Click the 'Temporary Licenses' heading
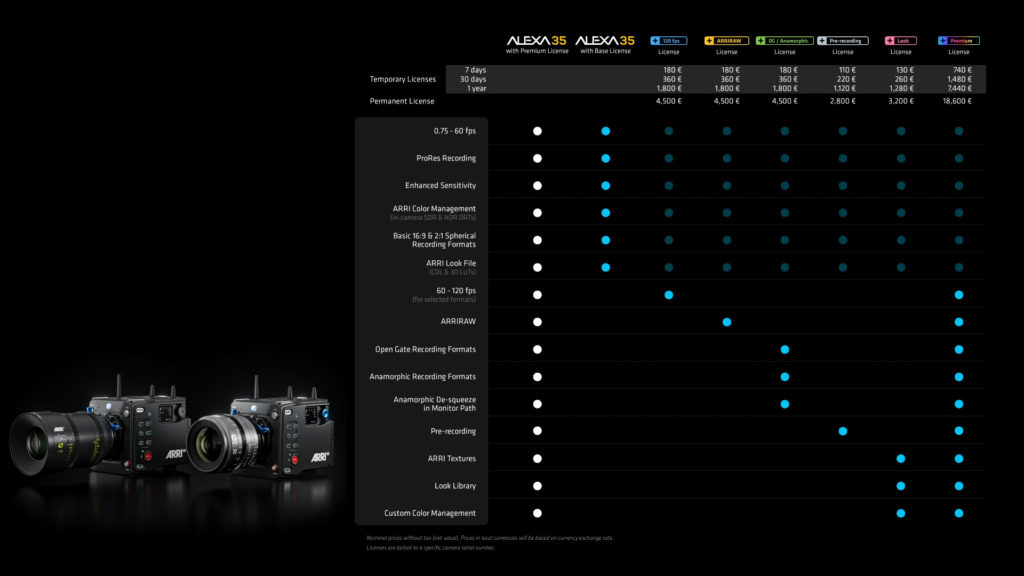 [x=402, y=79]
